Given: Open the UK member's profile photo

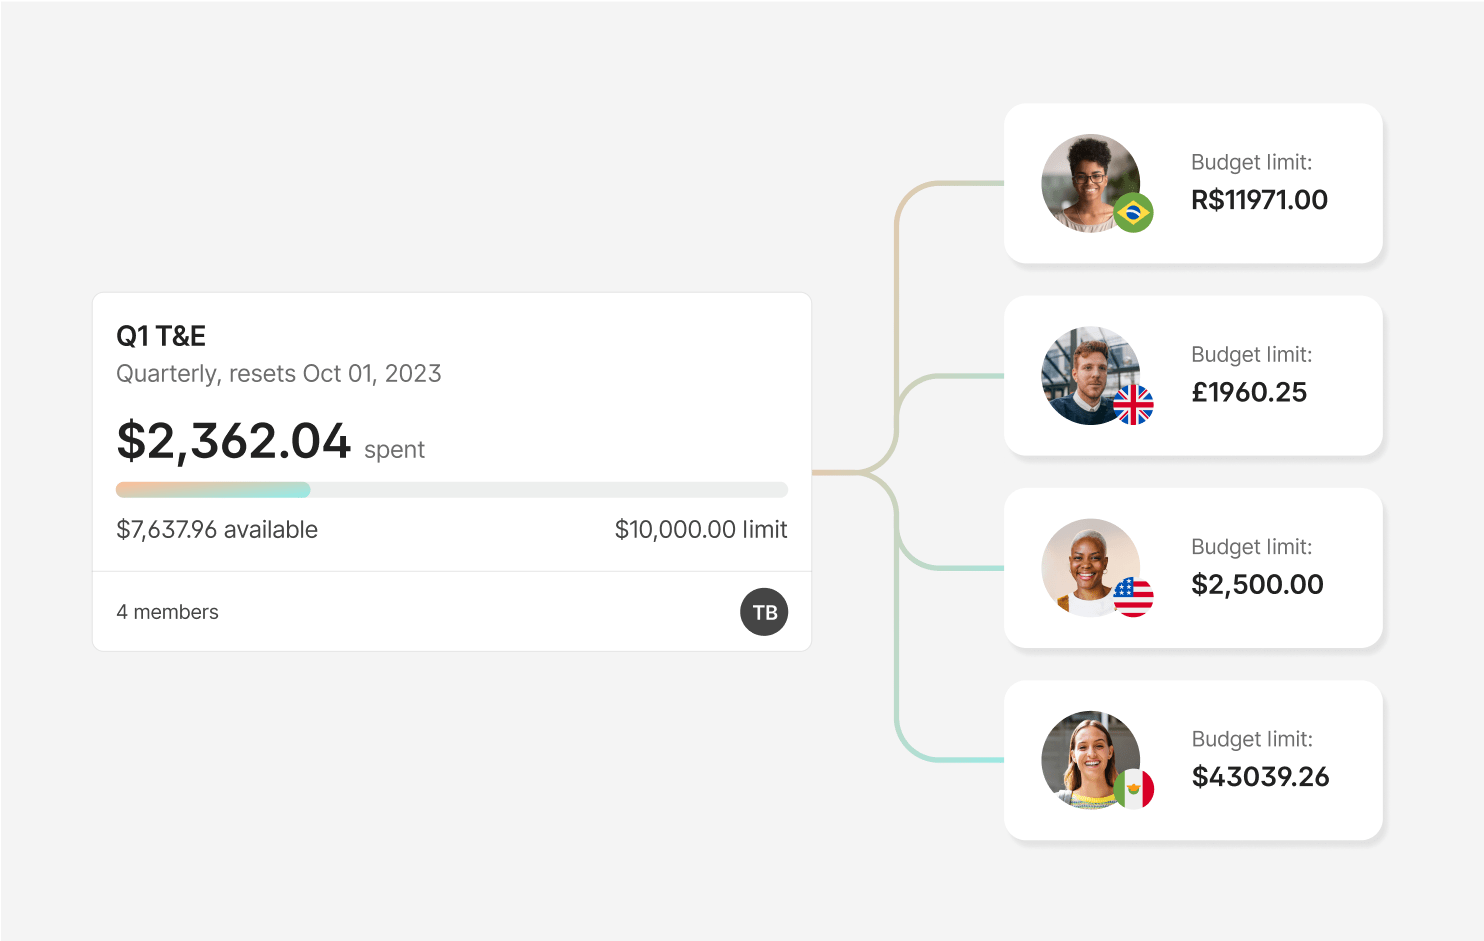Looking at the screenshot, I should tap(1086, 372).
